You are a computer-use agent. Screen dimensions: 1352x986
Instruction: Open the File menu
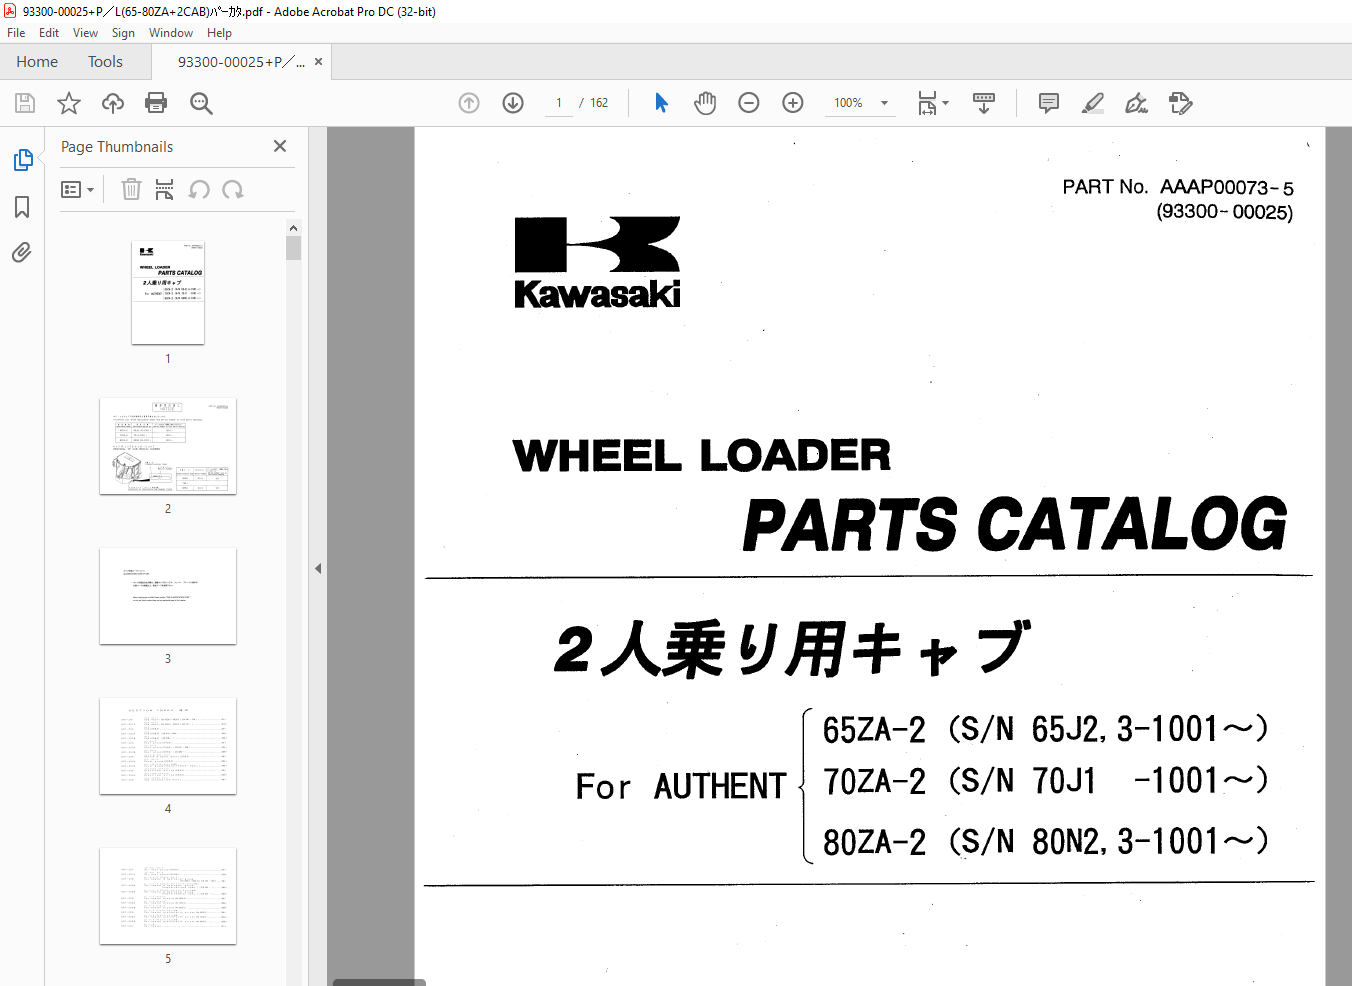coord(16,33)
